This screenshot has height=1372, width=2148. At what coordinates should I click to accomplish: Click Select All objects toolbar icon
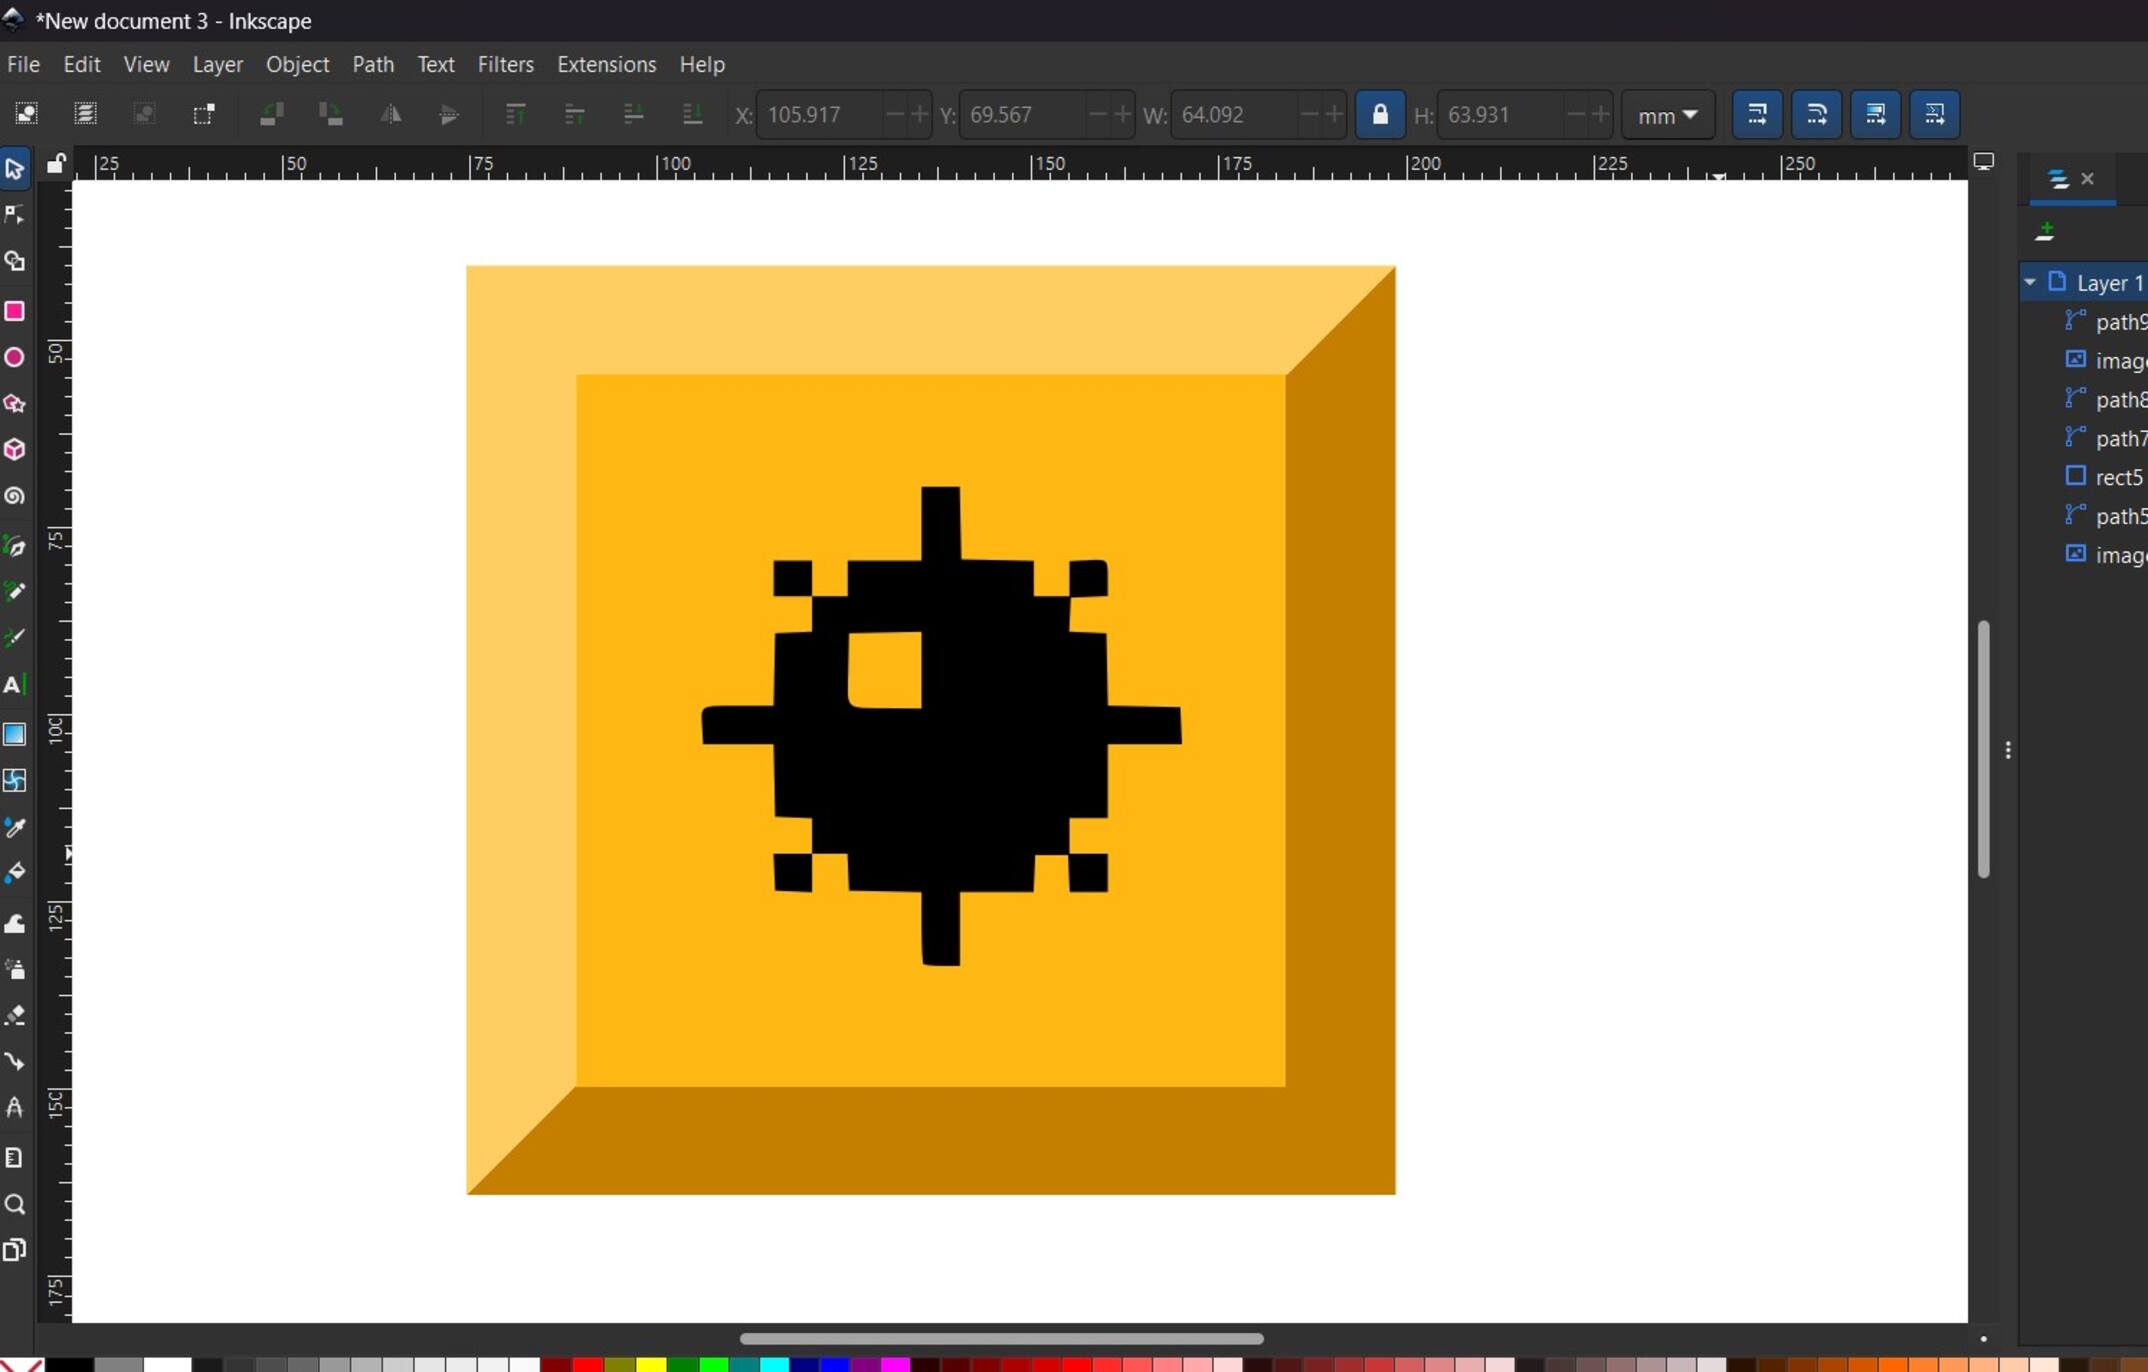click(x=27, y=114)
